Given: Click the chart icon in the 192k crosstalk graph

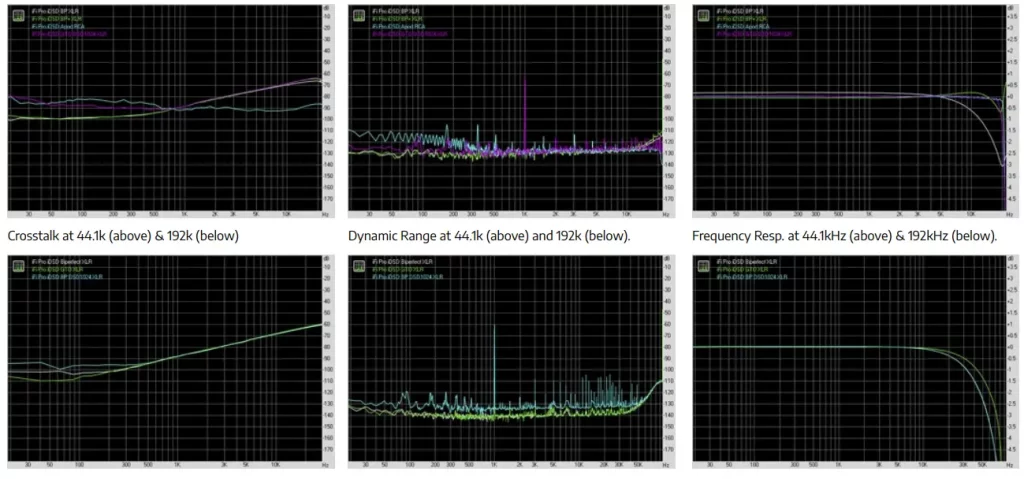Looking at the screenshot, I should click(x=17, y=267).
